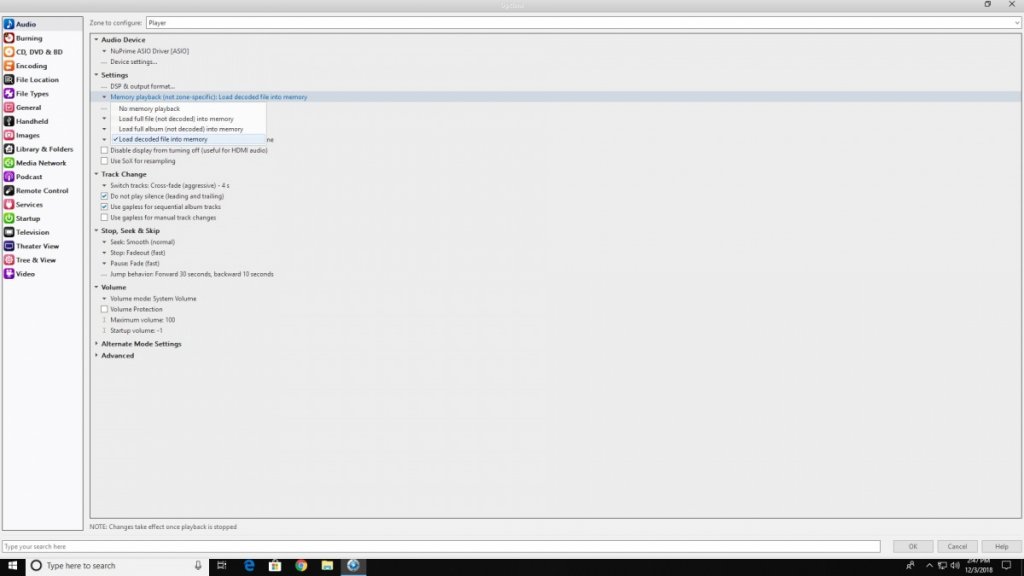This screenshot has height=576, width=1024.
Task: Open the File Location category icon
Action: click(9, 80)
